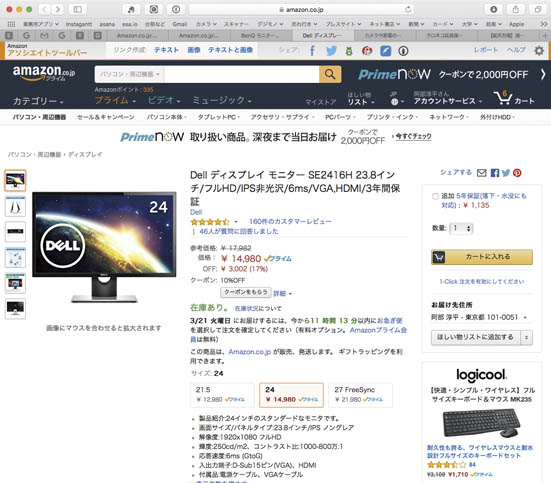551x483 pixels.
Task: Click the ほしい物リストに追加する button
Action: (x=476, y=337)
